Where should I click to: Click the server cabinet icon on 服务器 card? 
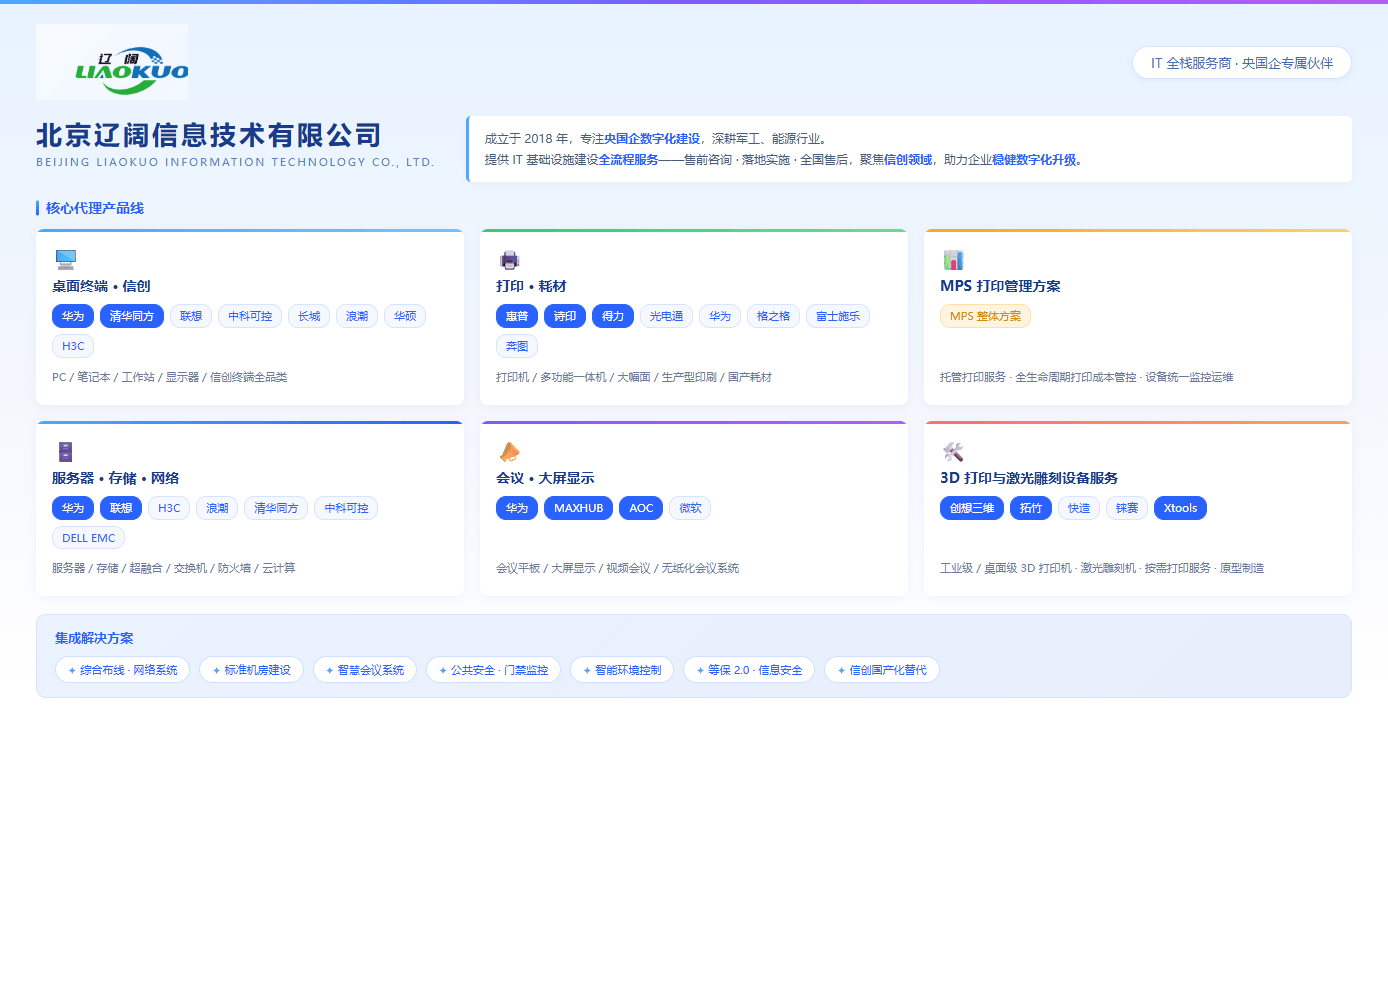pos(65,452)
